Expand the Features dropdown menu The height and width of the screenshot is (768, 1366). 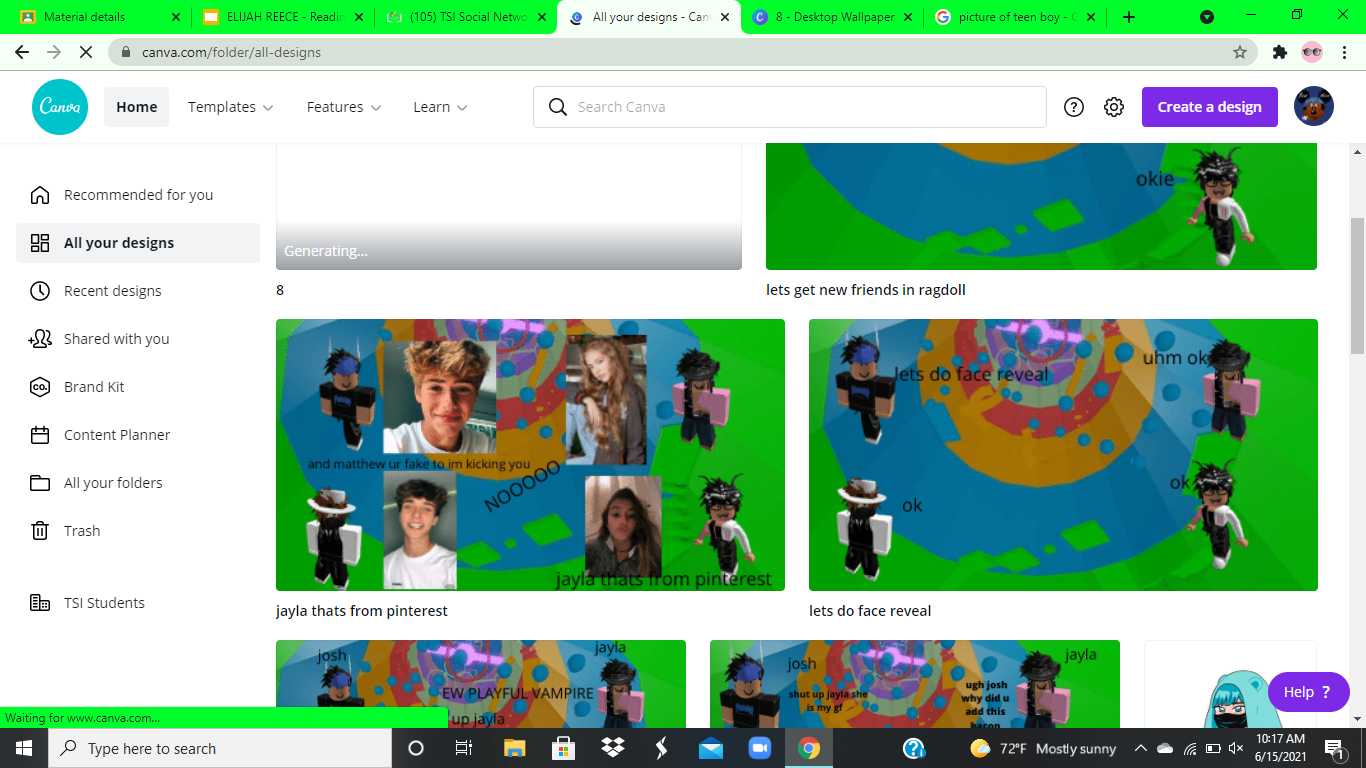(x=343, y=107)
